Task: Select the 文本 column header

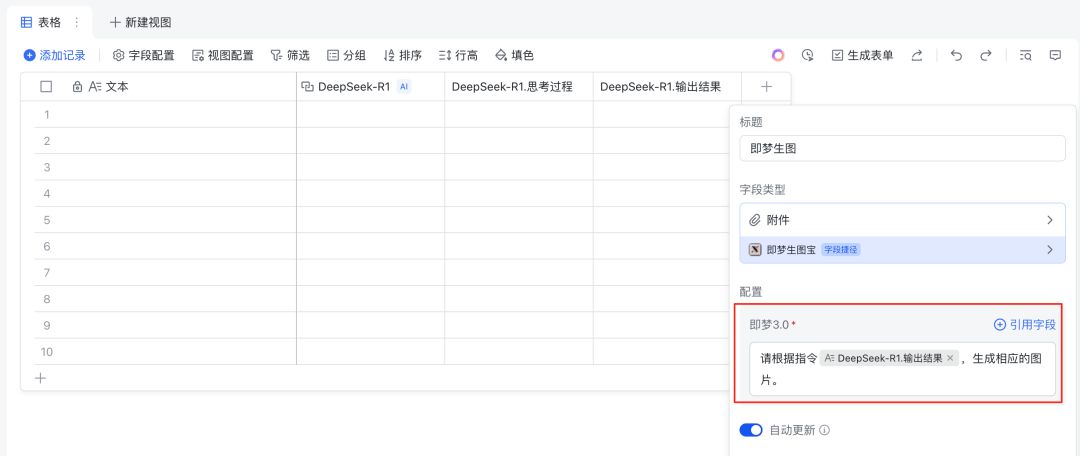Action: point(165,87)
